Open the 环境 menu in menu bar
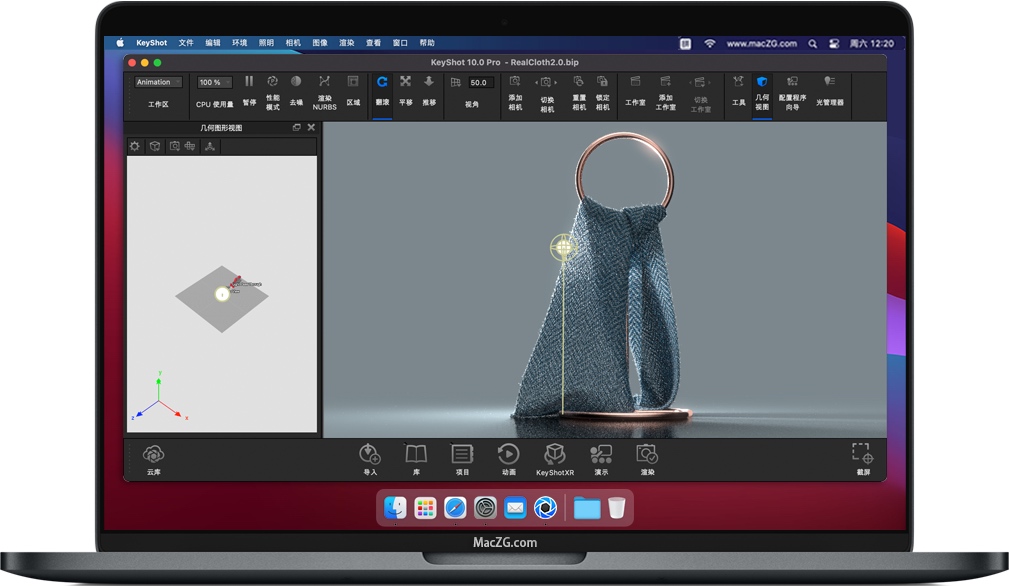The image size is (1009, 586). click(240, 43)
